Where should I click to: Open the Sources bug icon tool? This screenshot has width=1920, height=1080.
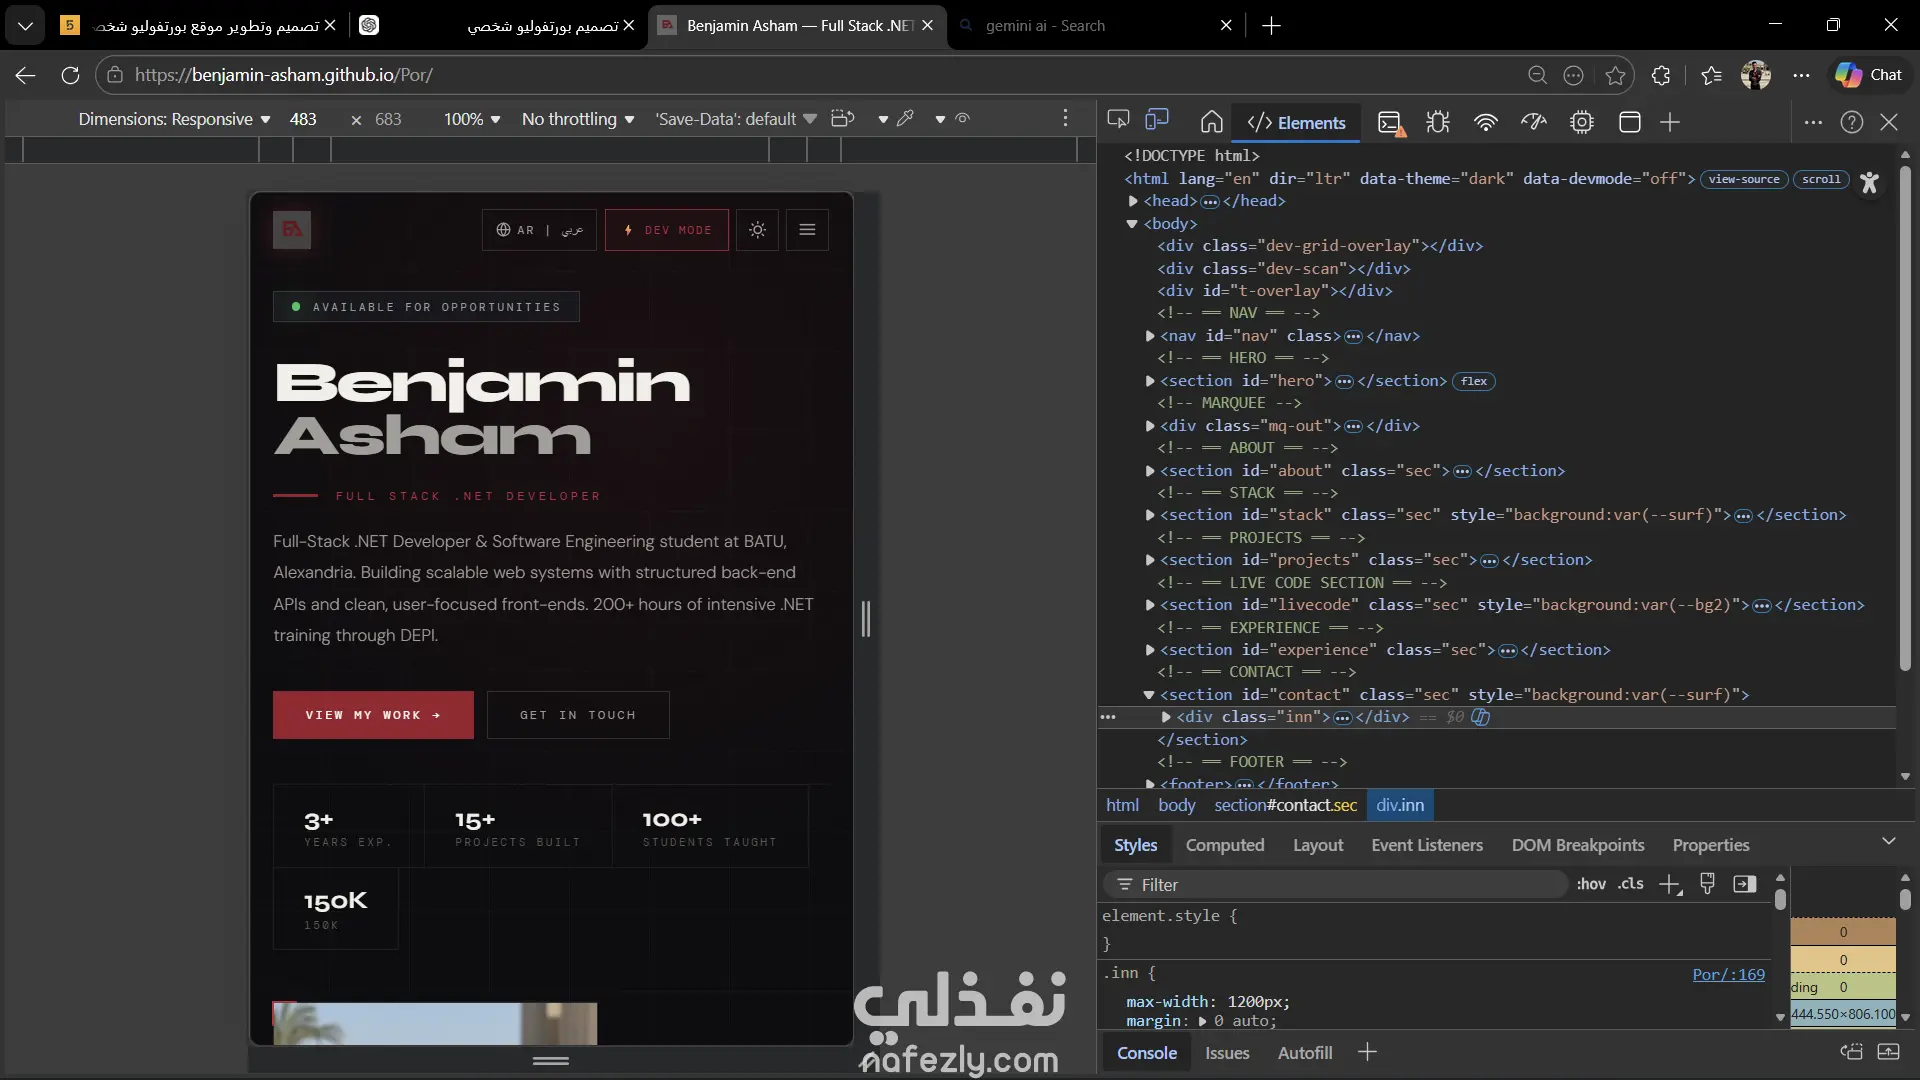tap(1438, 122)
